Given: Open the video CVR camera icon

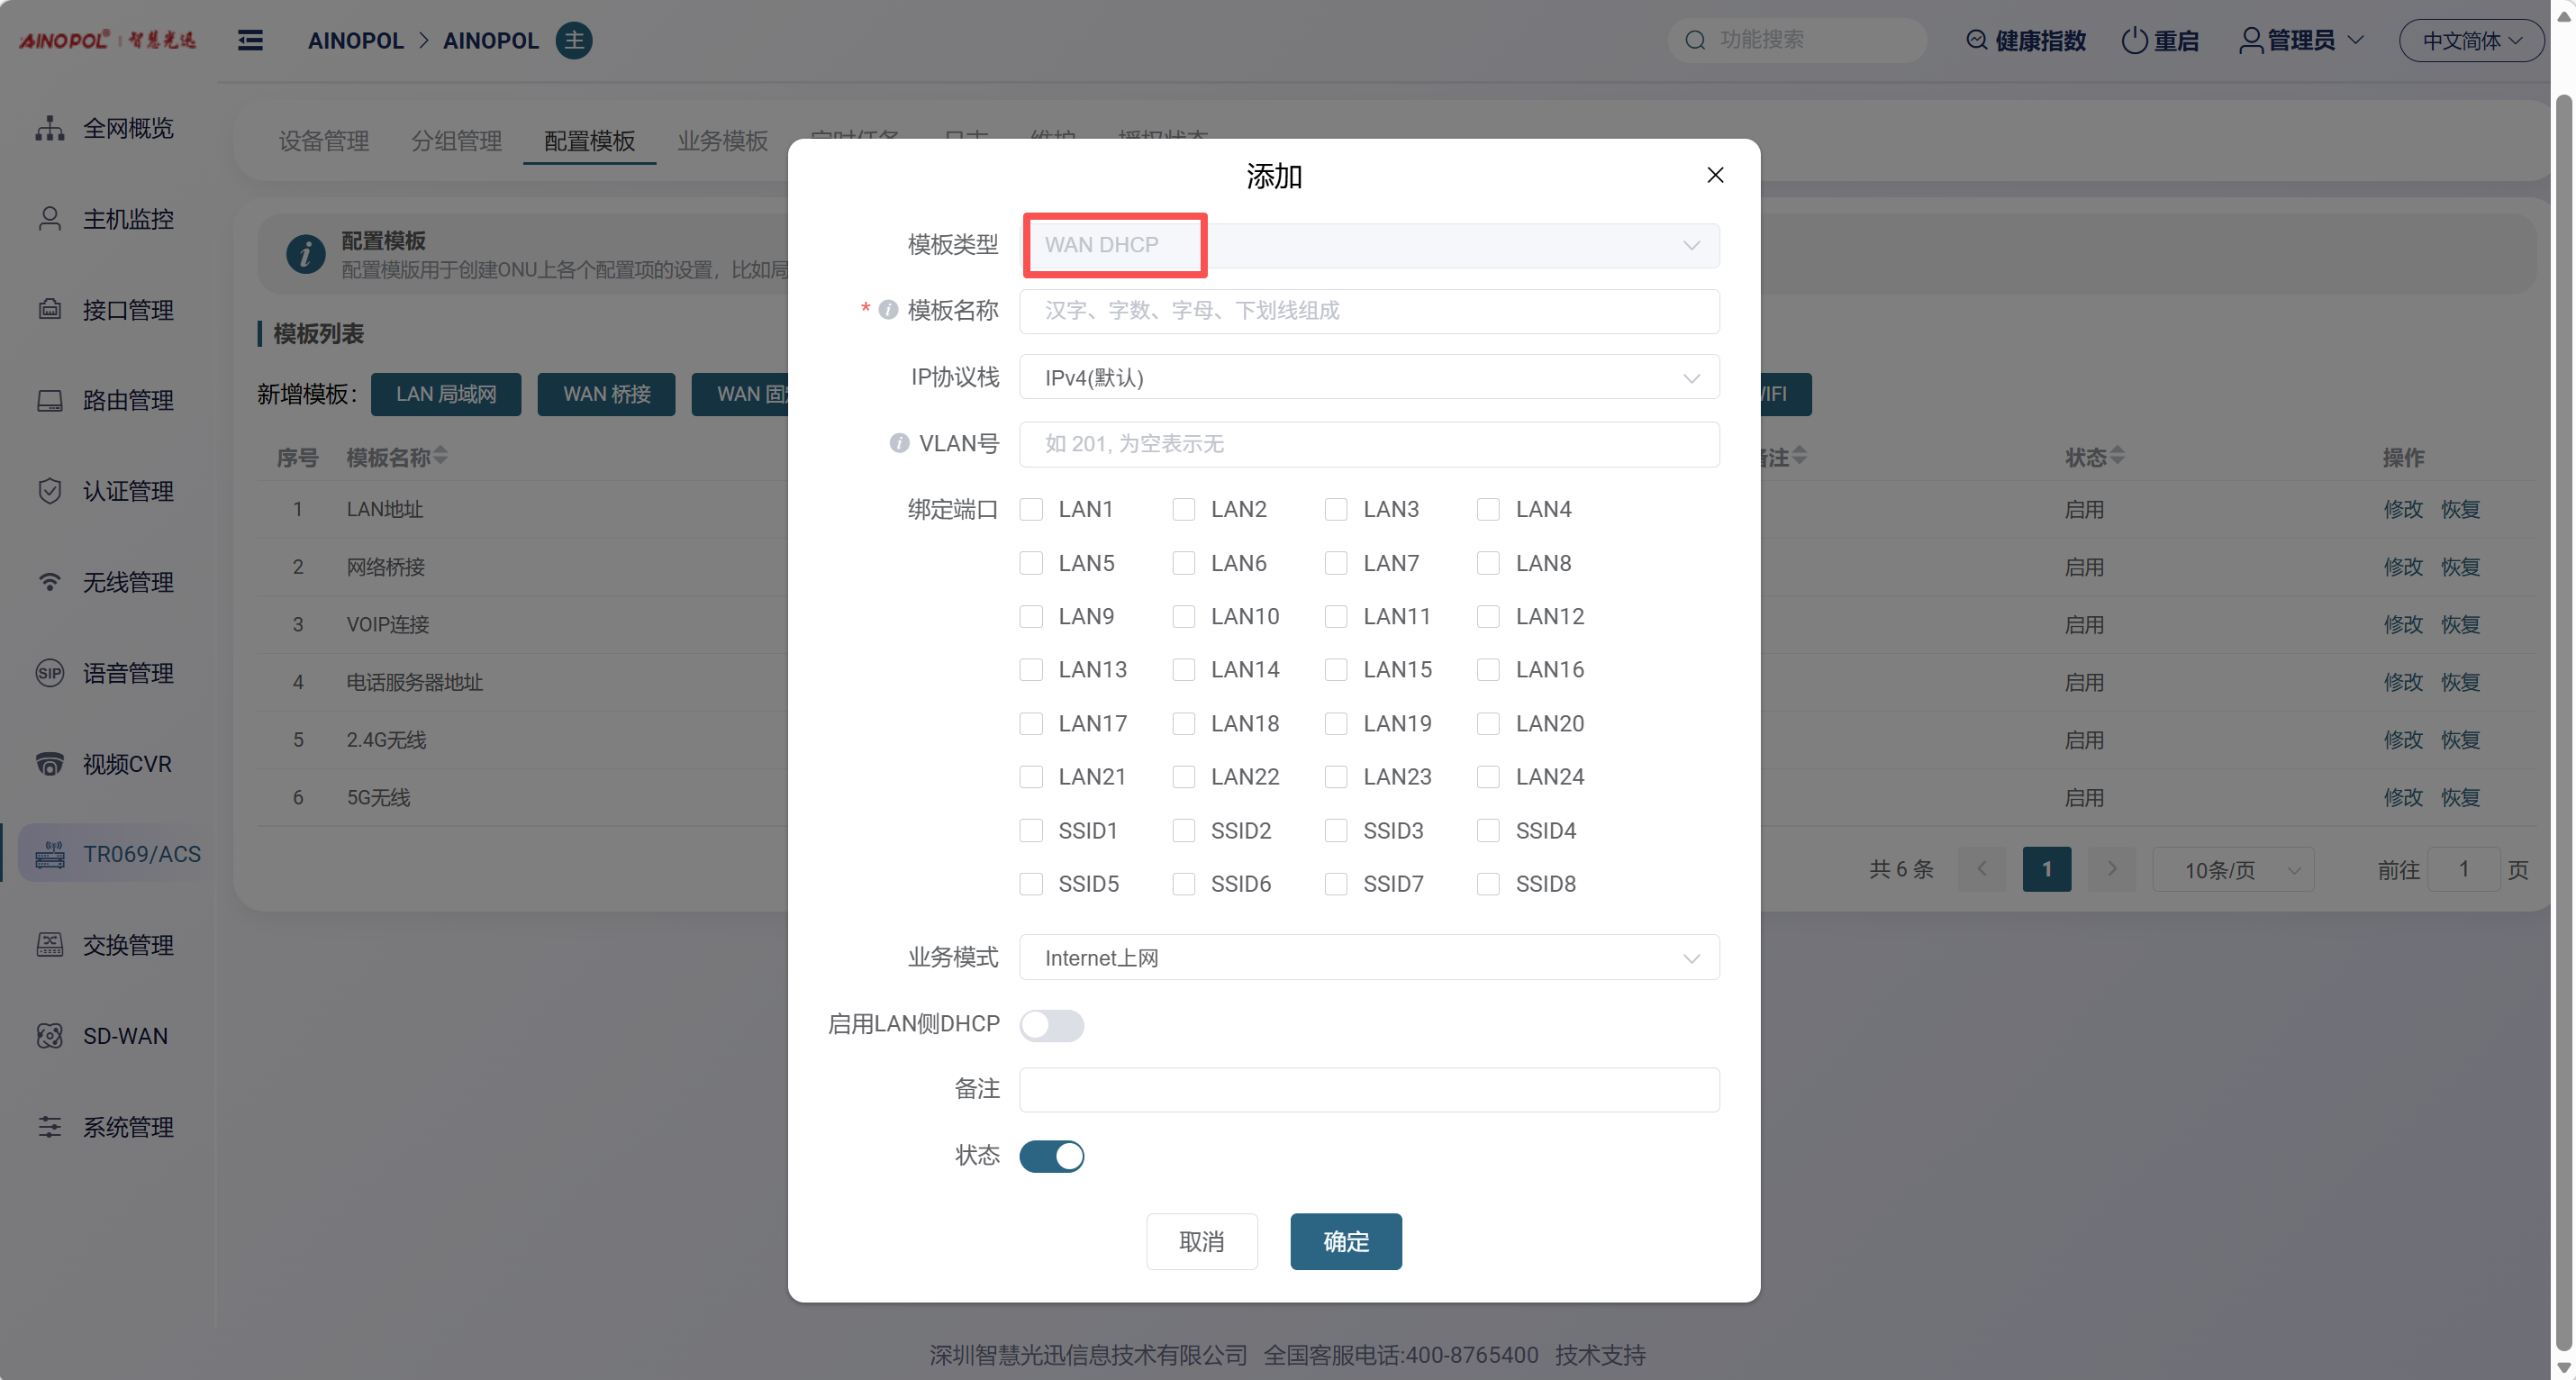Looking at the screenshot, I should pyautogui.click(x=50, y=764).
